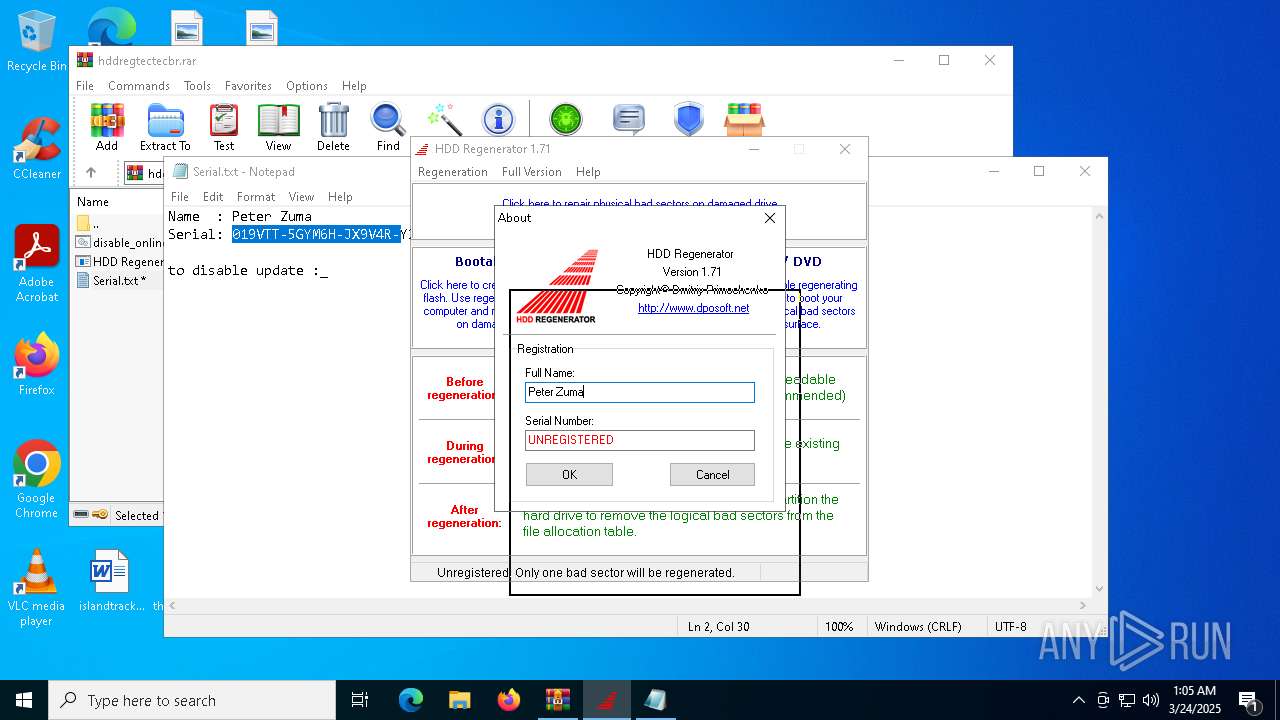Open the Favorites menu in WinRAR
Image resolution: width=1280 pixels, height=720 pixels.
point(248,86)
